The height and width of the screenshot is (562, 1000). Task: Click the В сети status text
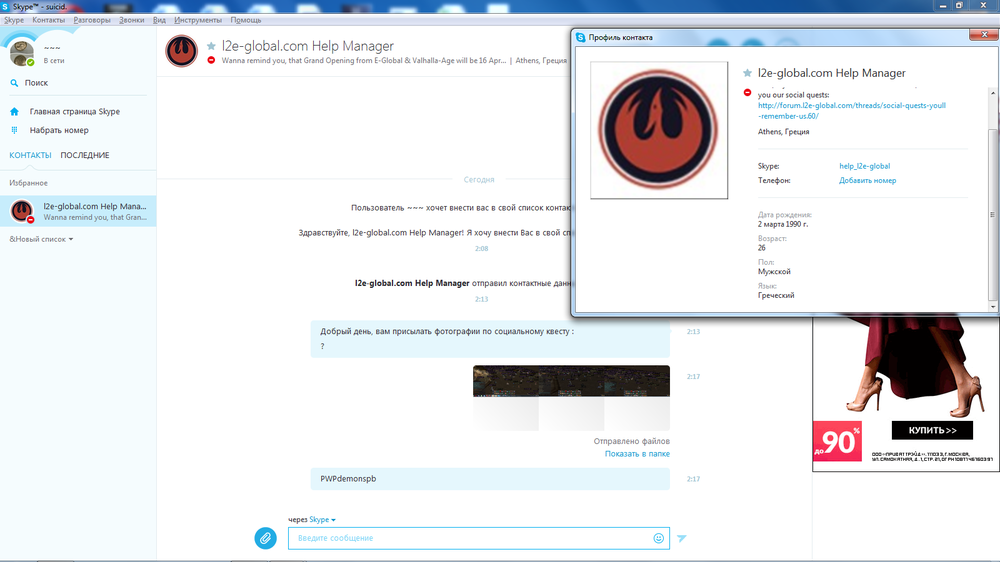[54, 61]
